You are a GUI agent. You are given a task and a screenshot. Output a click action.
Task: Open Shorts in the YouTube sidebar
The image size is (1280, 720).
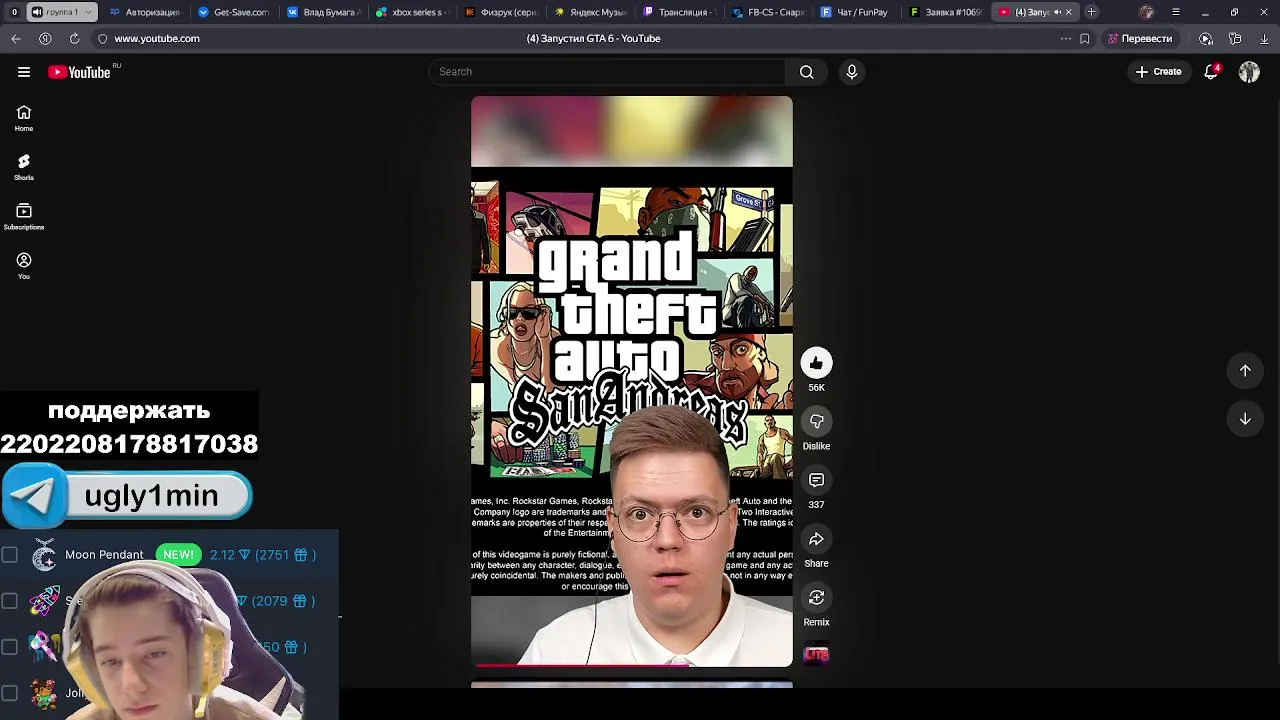click(24, 167)
